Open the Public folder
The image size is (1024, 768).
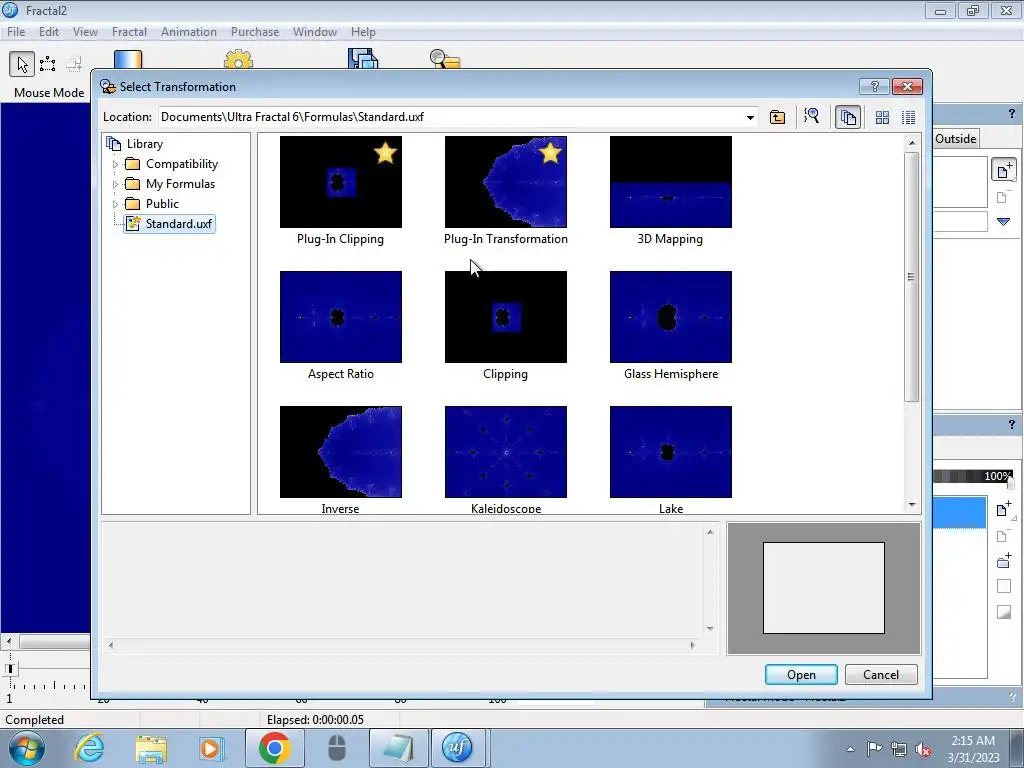(162, 204)
